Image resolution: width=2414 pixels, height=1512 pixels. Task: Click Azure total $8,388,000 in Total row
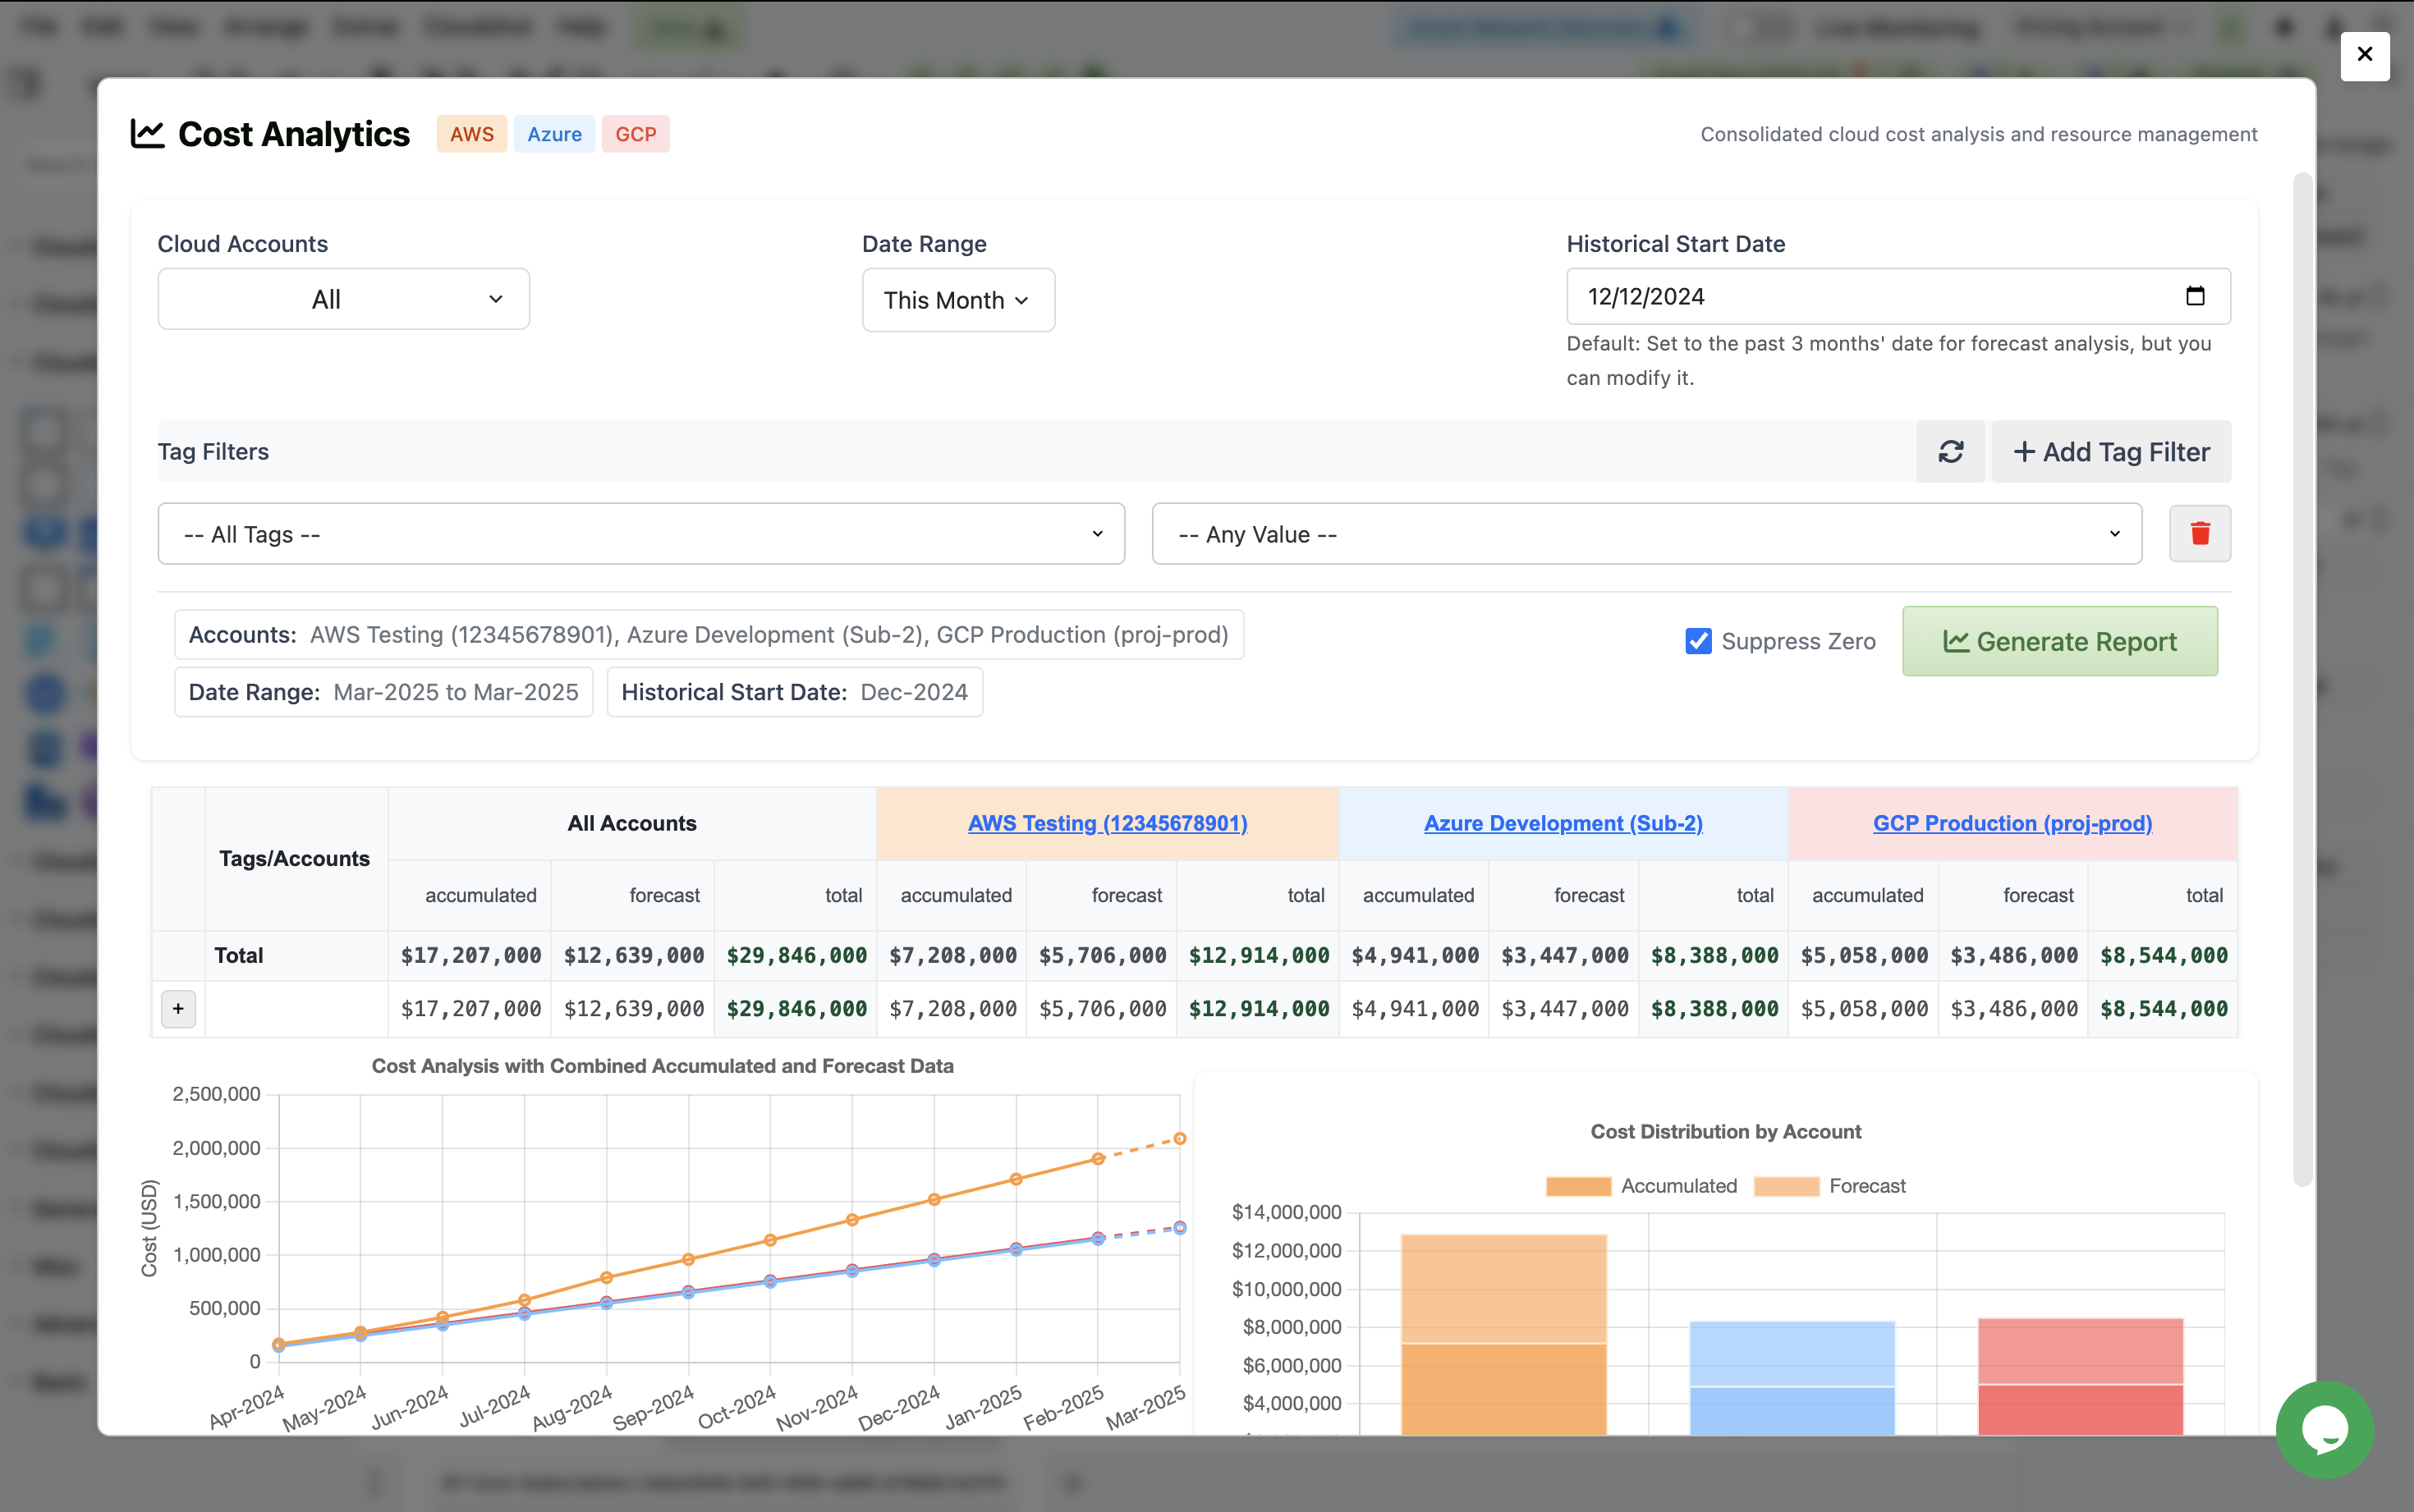tap(1714, 955)
